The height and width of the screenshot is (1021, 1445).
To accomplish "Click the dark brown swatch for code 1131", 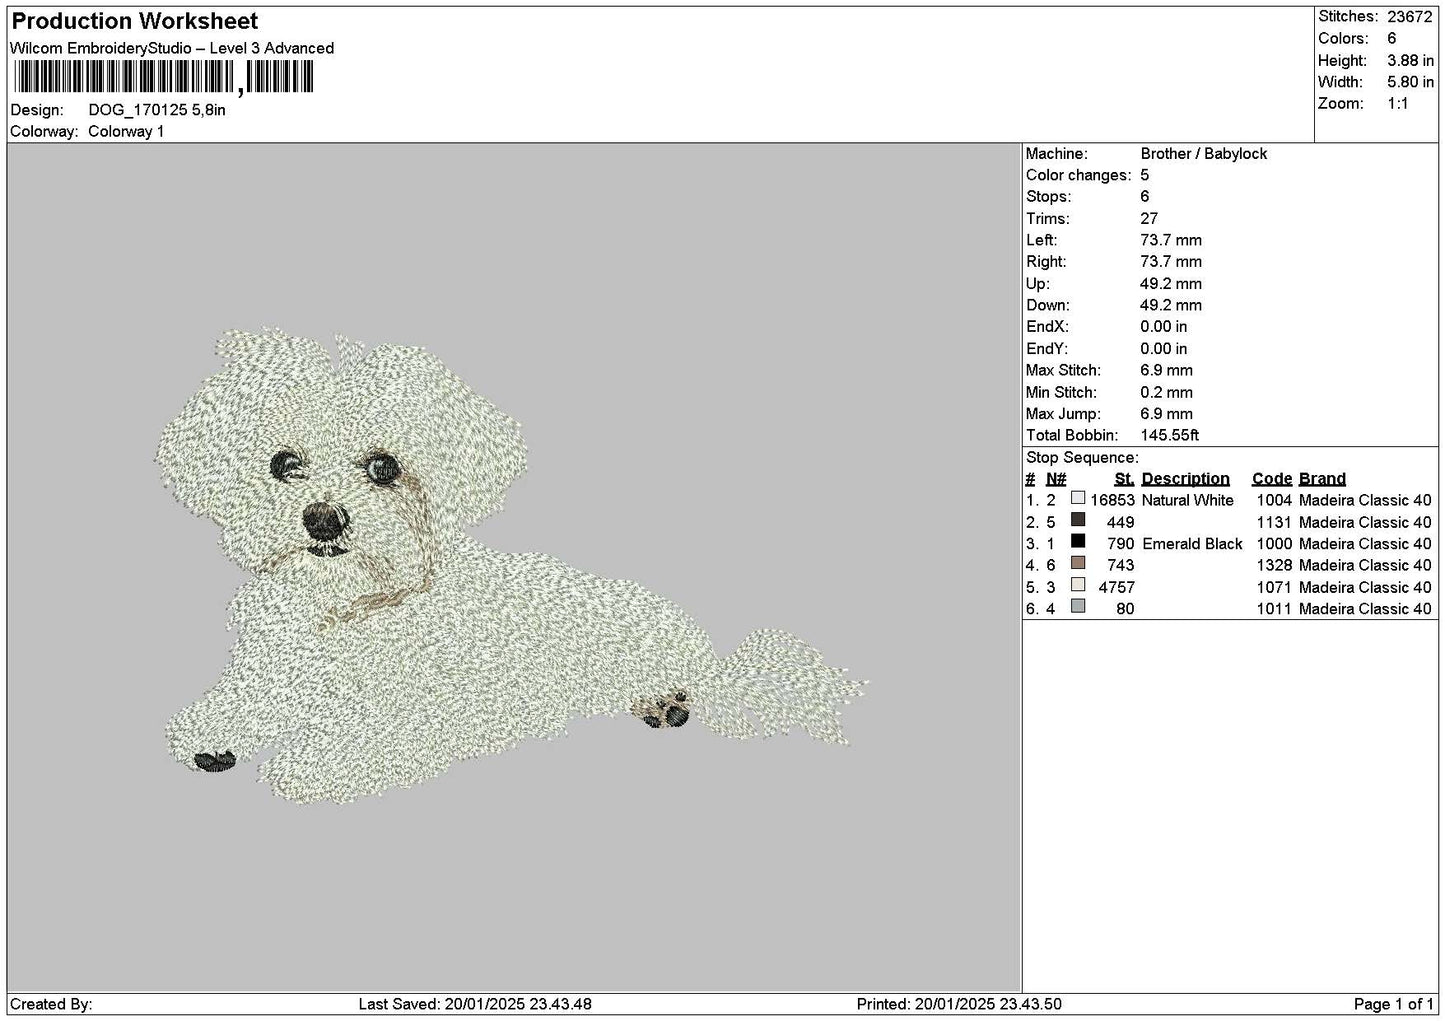I will tap(1078, 519).
